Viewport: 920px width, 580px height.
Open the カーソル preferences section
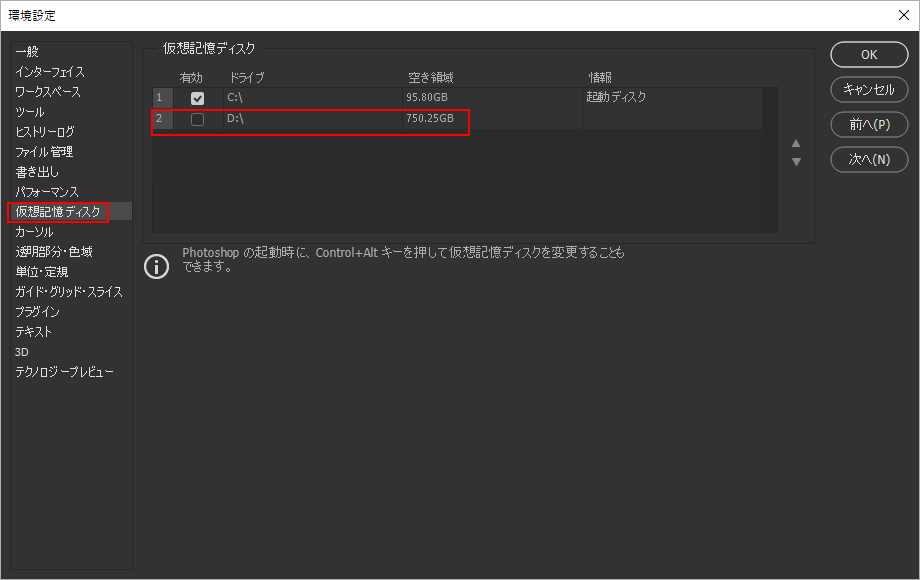[x=34, y=232]
